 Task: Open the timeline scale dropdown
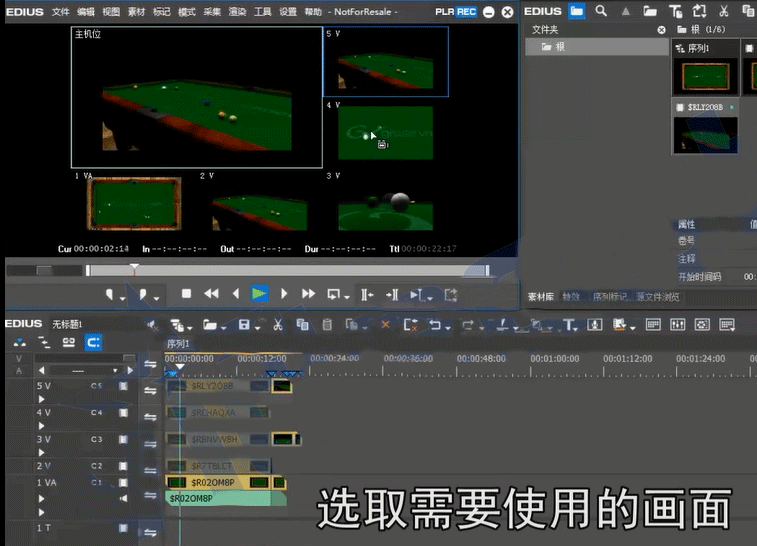click(x=115, y=371)
